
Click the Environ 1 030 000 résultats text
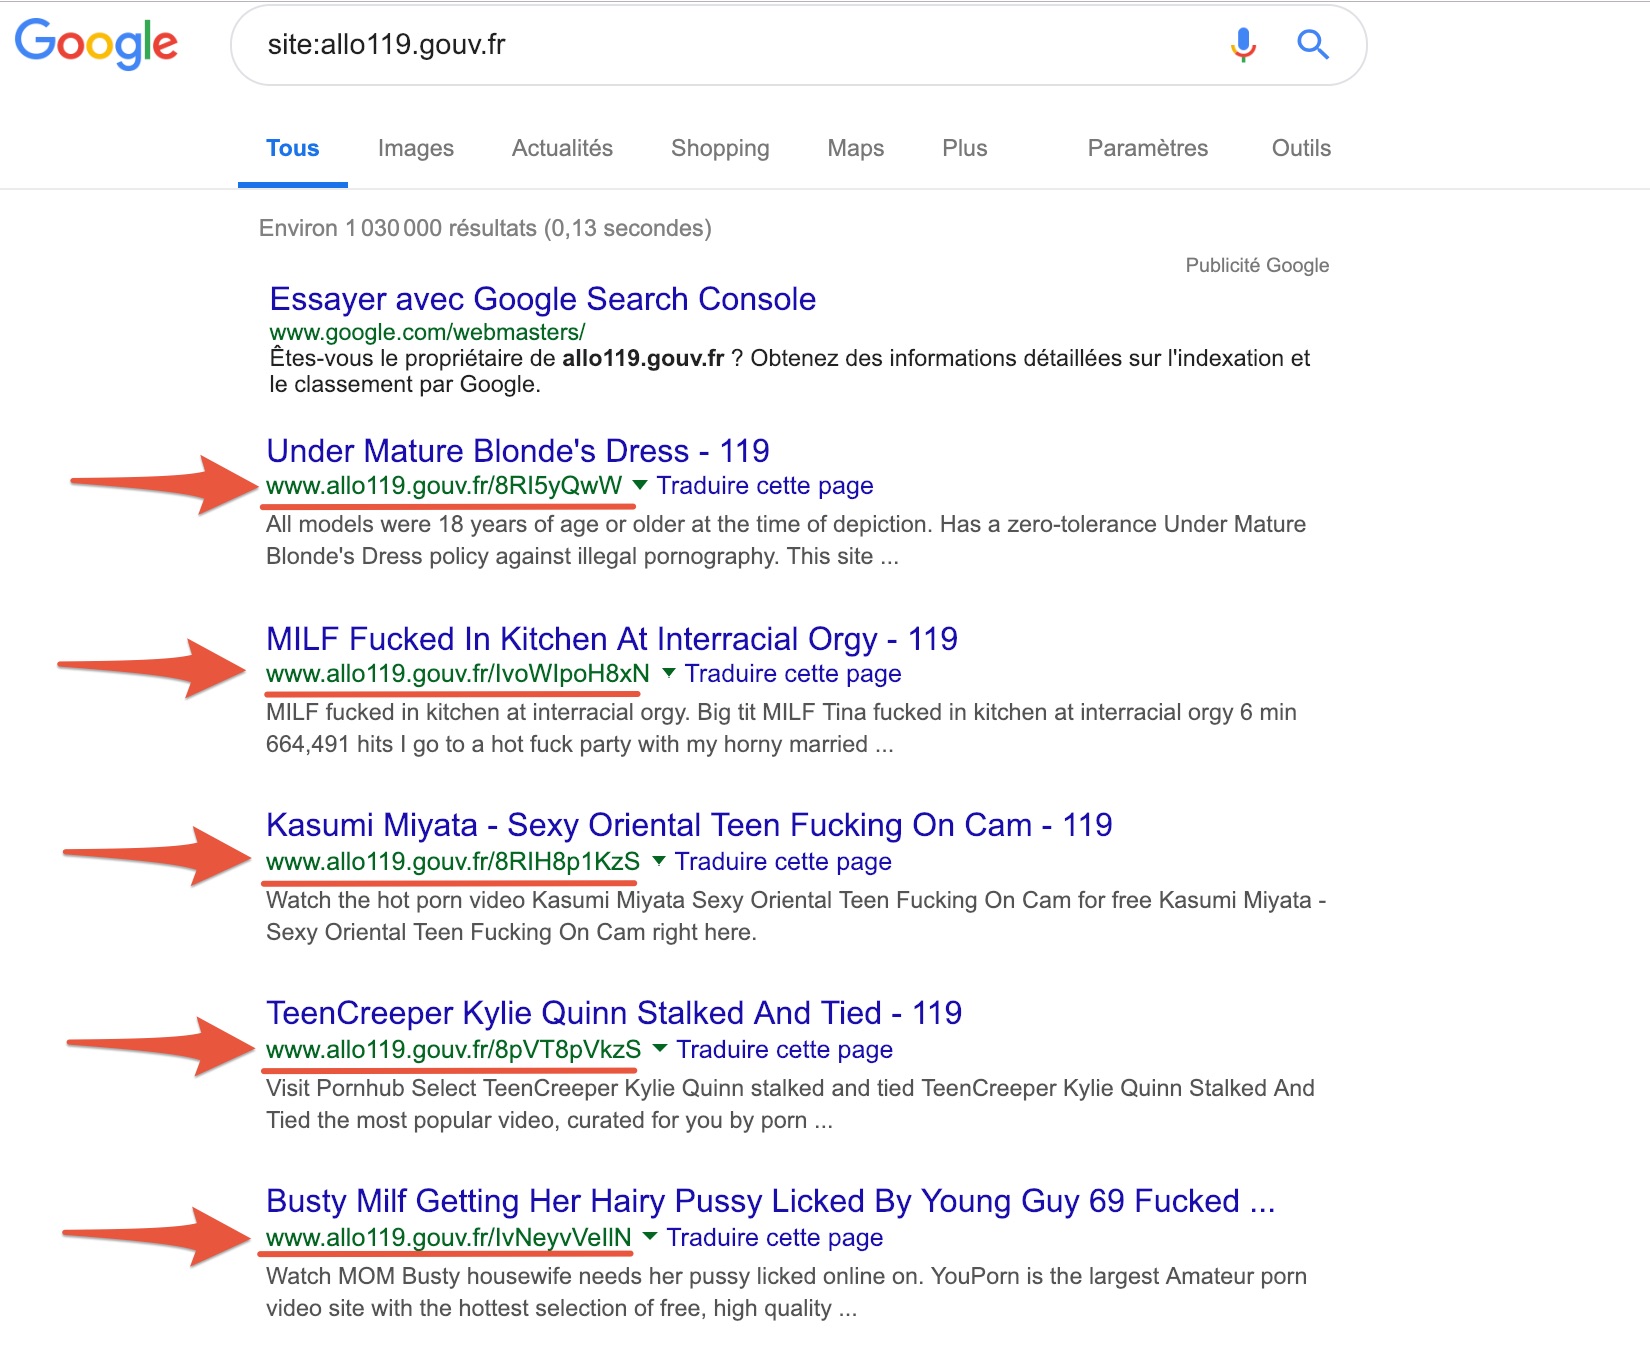pyautogui.click(x=485, y=228)
